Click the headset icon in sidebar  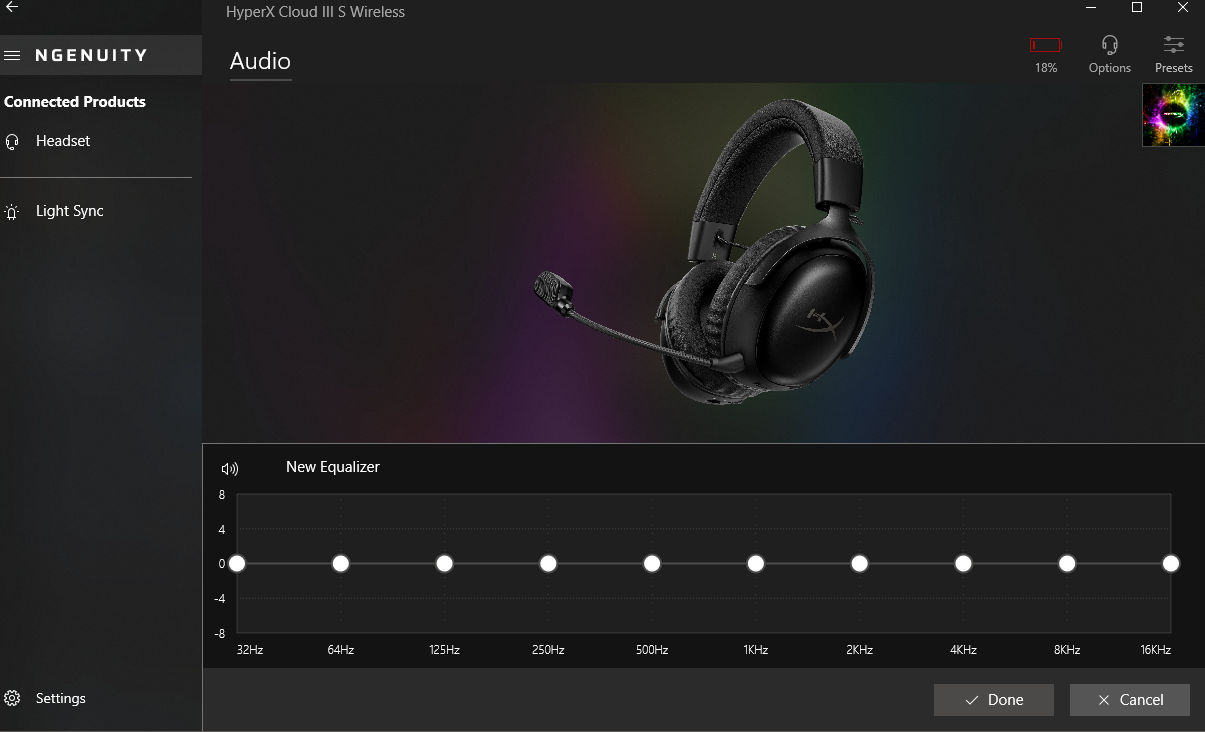coord(12,142)
